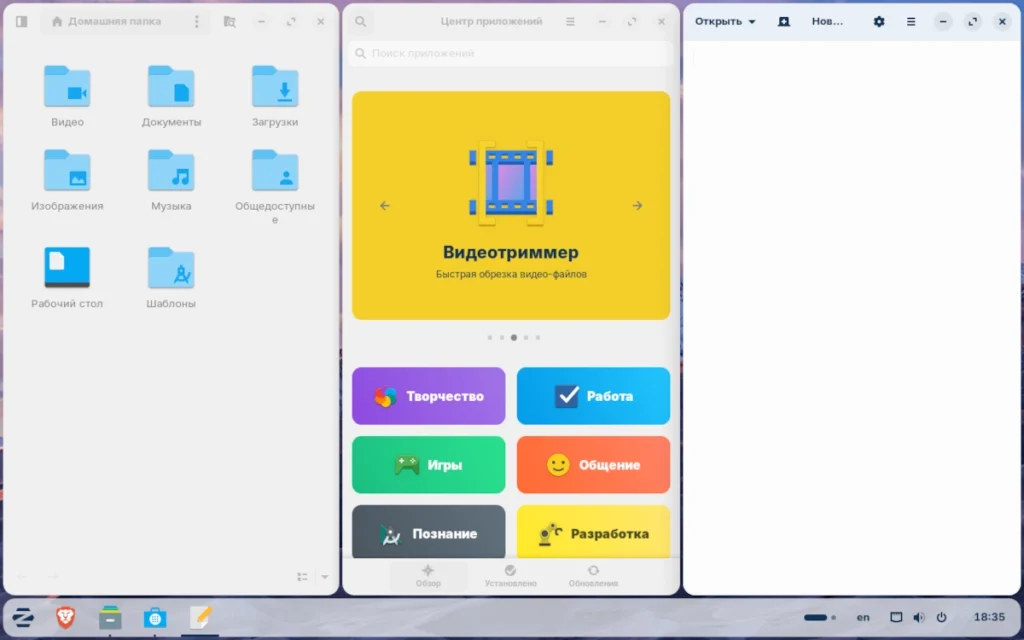Click the search icon in Software center
This screenshot has width=1024, height=640.
(x=360, y=22)
